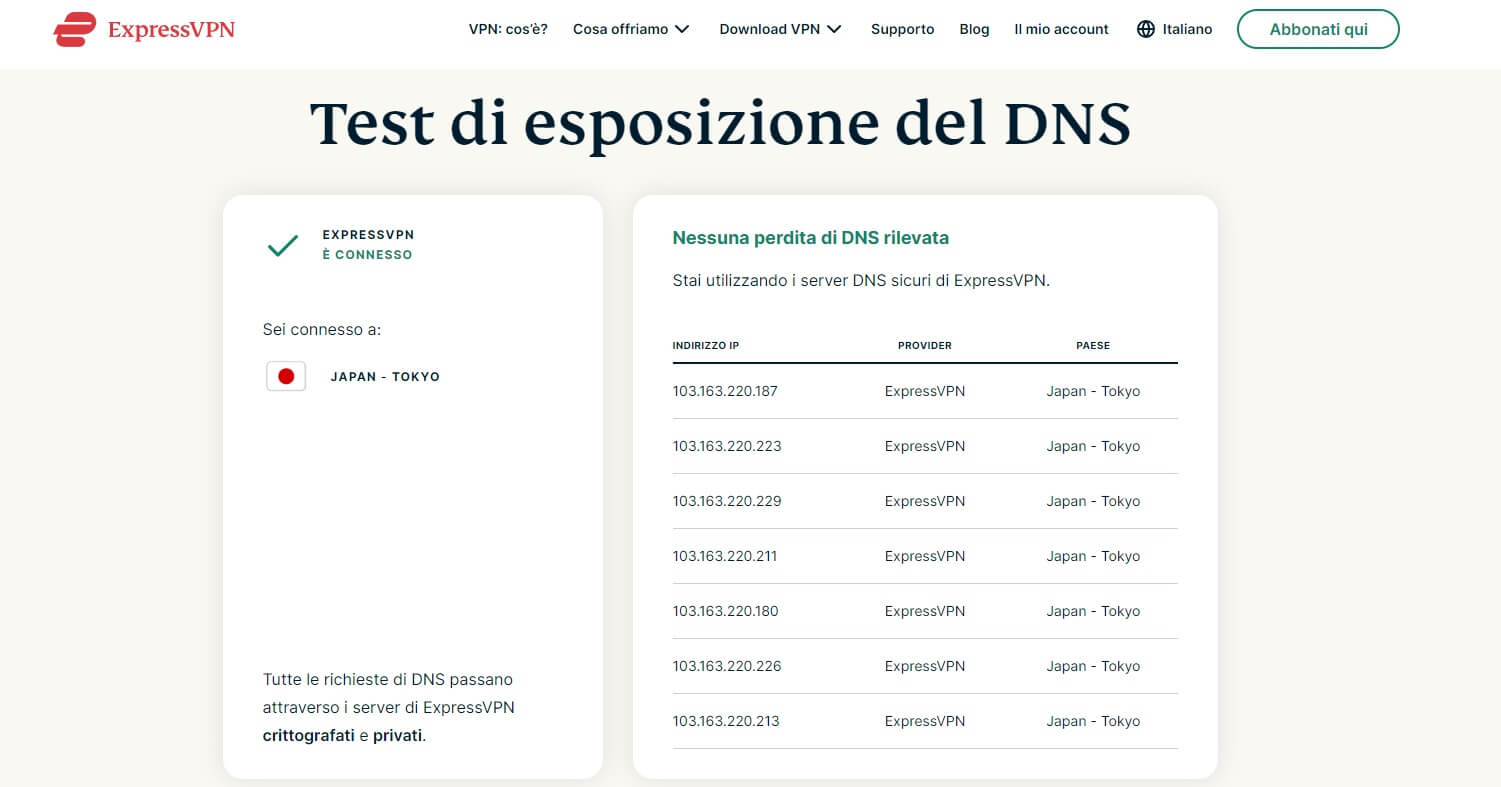Click the PAESE column header
1501x787 pixels.
pos(1093,345)
